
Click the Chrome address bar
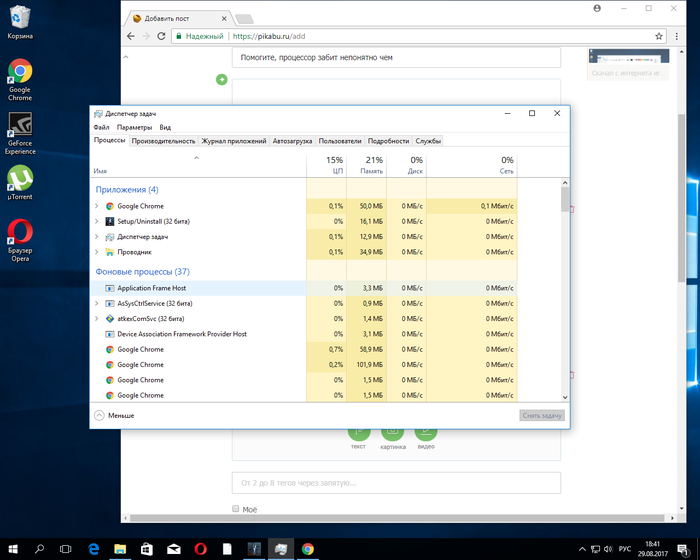(417, 36)
